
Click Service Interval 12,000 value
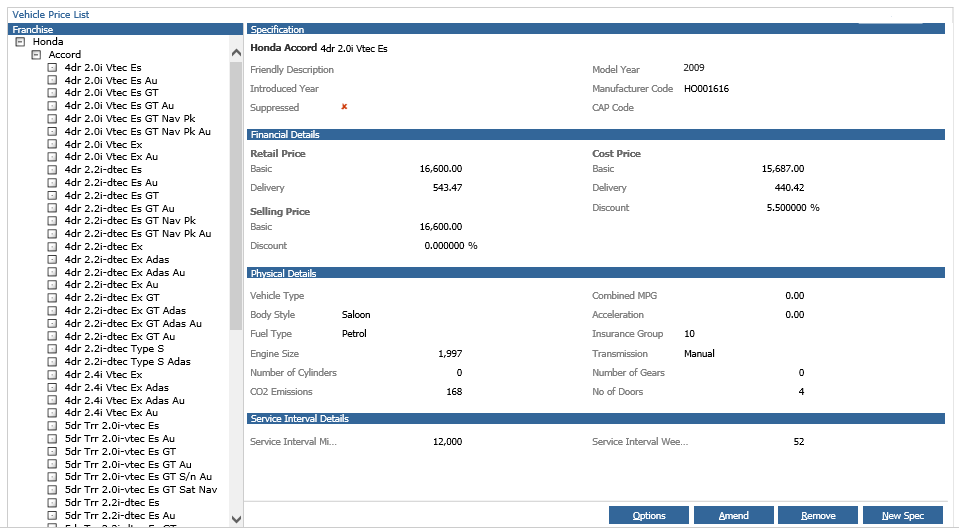(x=448, y=442)
